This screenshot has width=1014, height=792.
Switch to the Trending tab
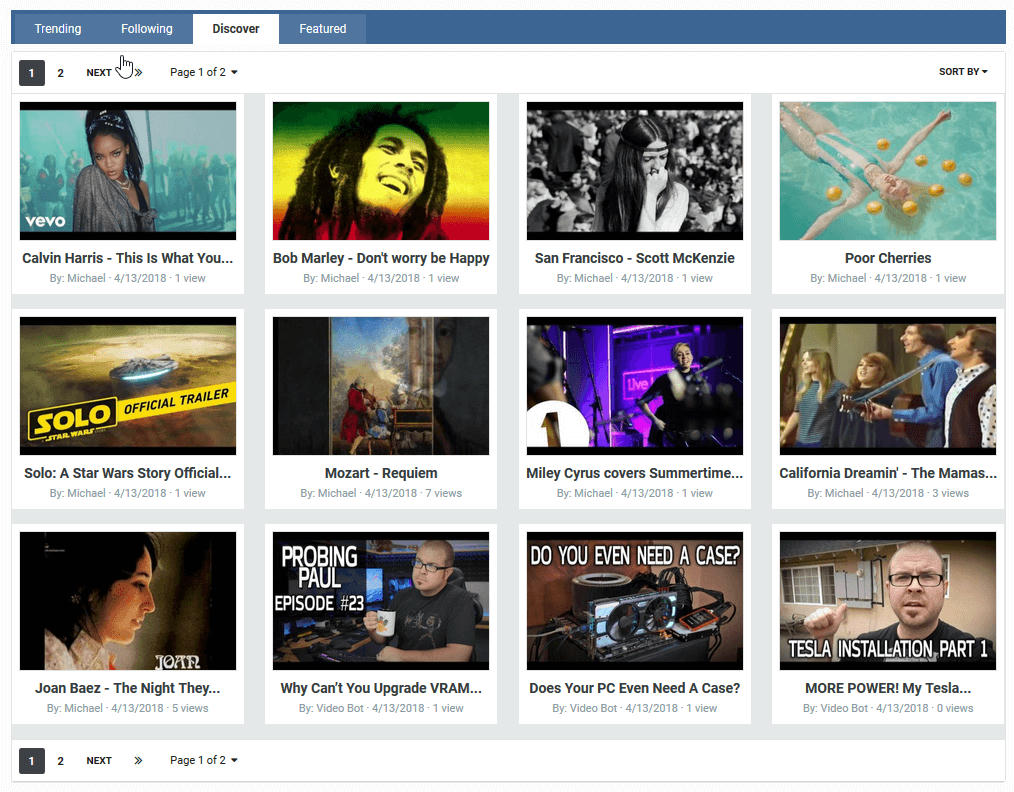58,29
